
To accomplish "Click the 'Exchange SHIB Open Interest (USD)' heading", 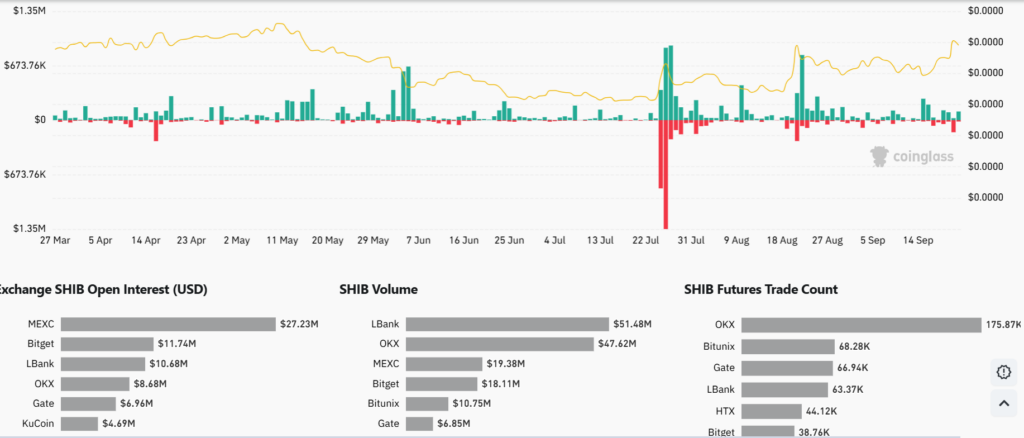I will click(103, 289).
